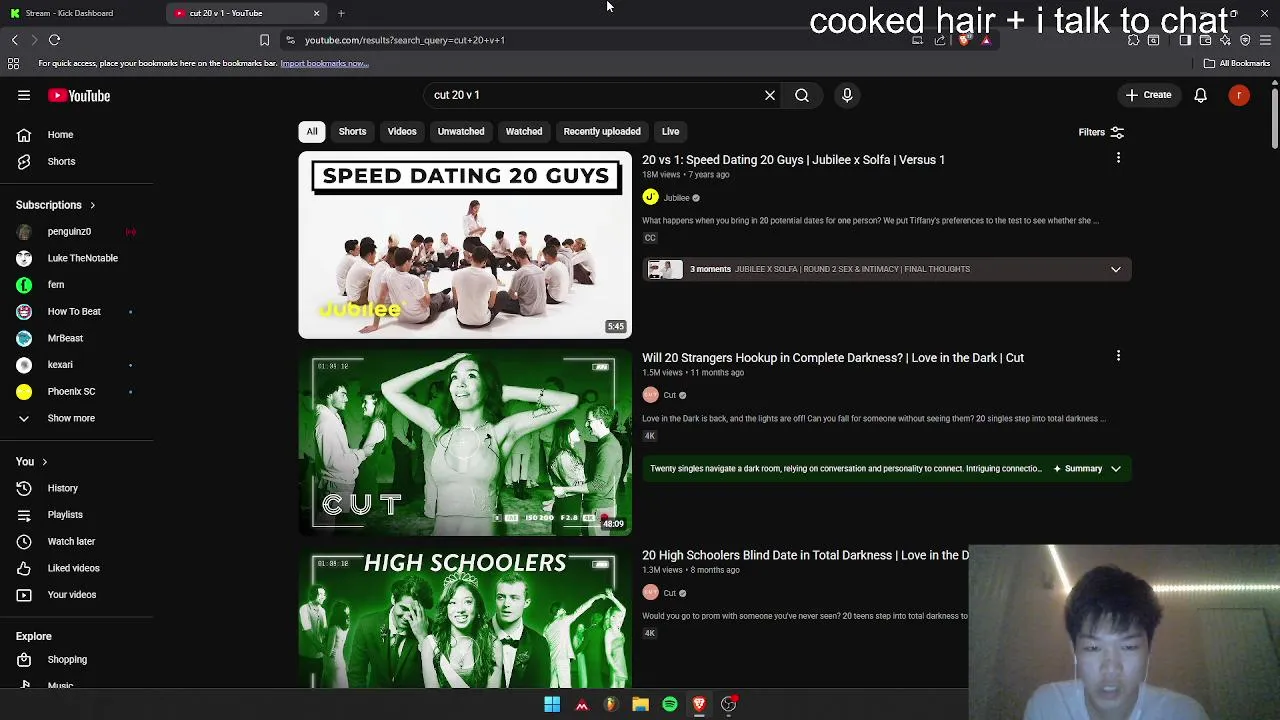1280x720 pixels.
Task: Open Will 20 Strangers Hookup video title
Action: (833, 358)
